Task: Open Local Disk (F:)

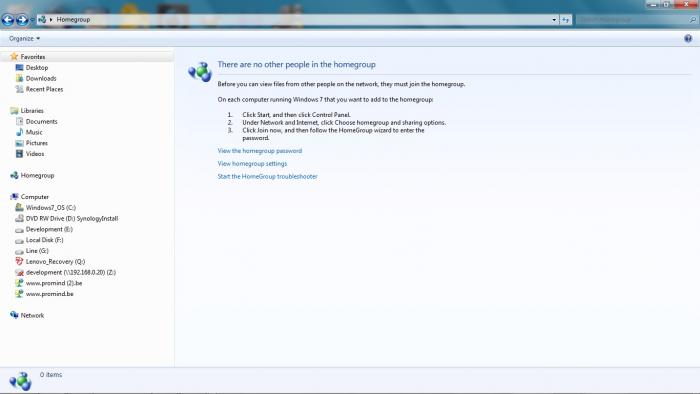Action: tap(44, 240)
